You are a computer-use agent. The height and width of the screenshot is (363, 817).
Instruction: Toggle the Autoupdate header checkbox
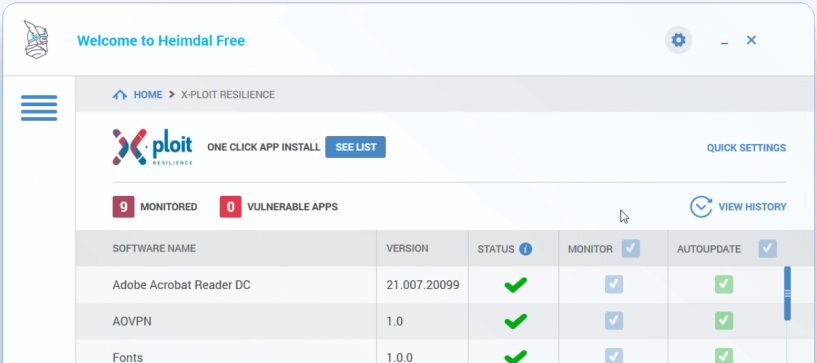(768, 248)
